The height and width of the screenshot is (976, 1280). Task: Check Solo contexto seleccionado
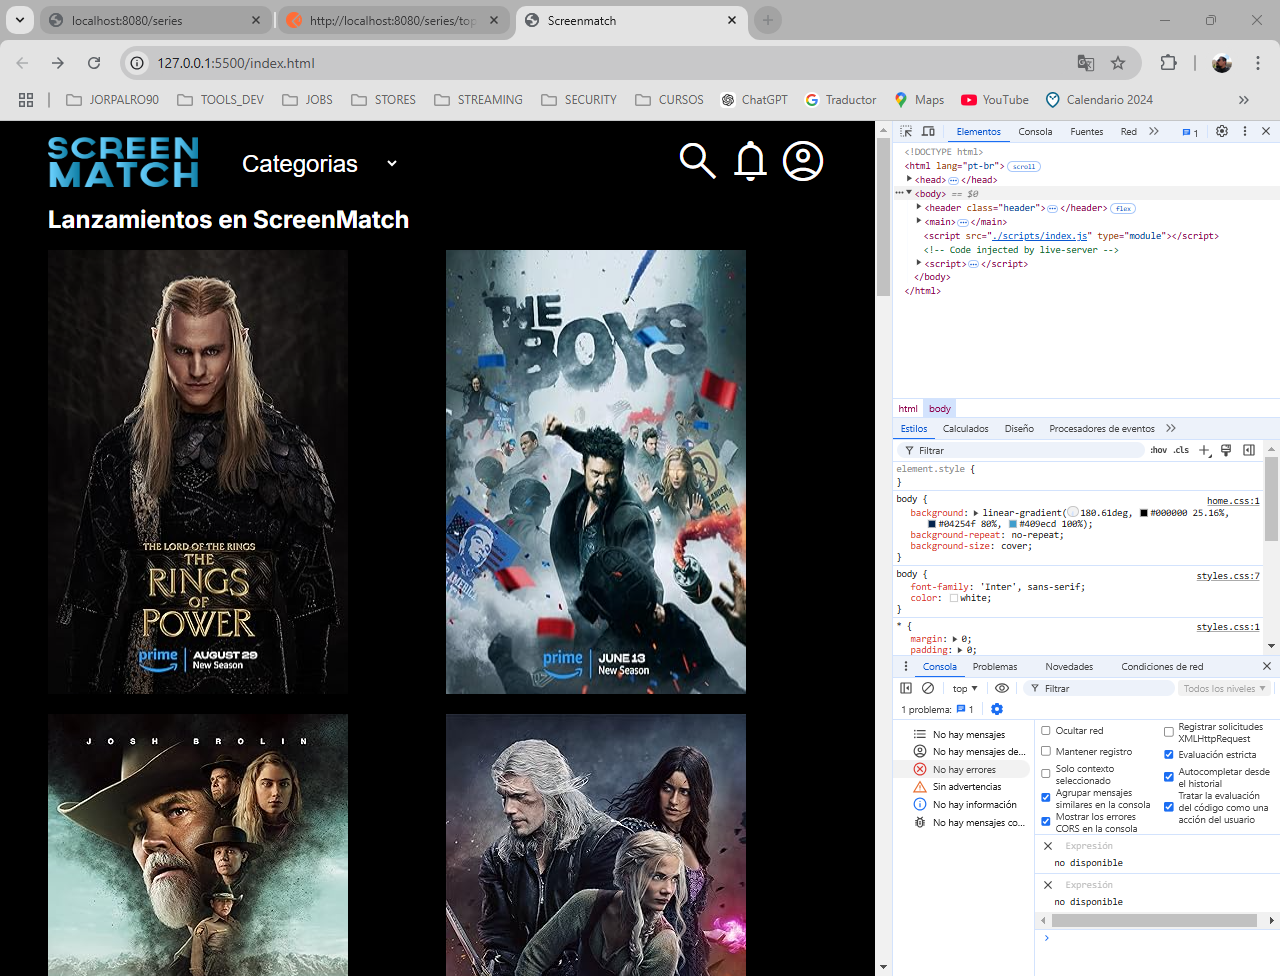1046,774
